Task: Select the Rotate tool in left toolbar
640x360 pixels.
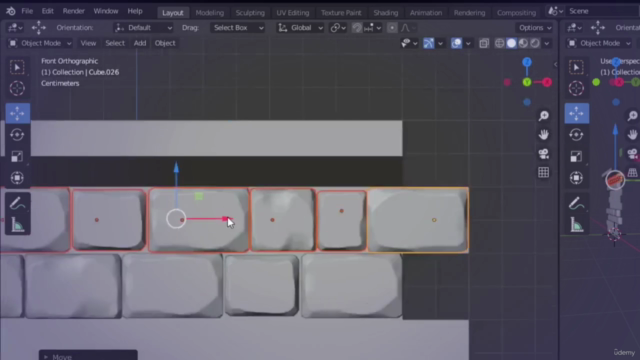Action: point(17,135)
